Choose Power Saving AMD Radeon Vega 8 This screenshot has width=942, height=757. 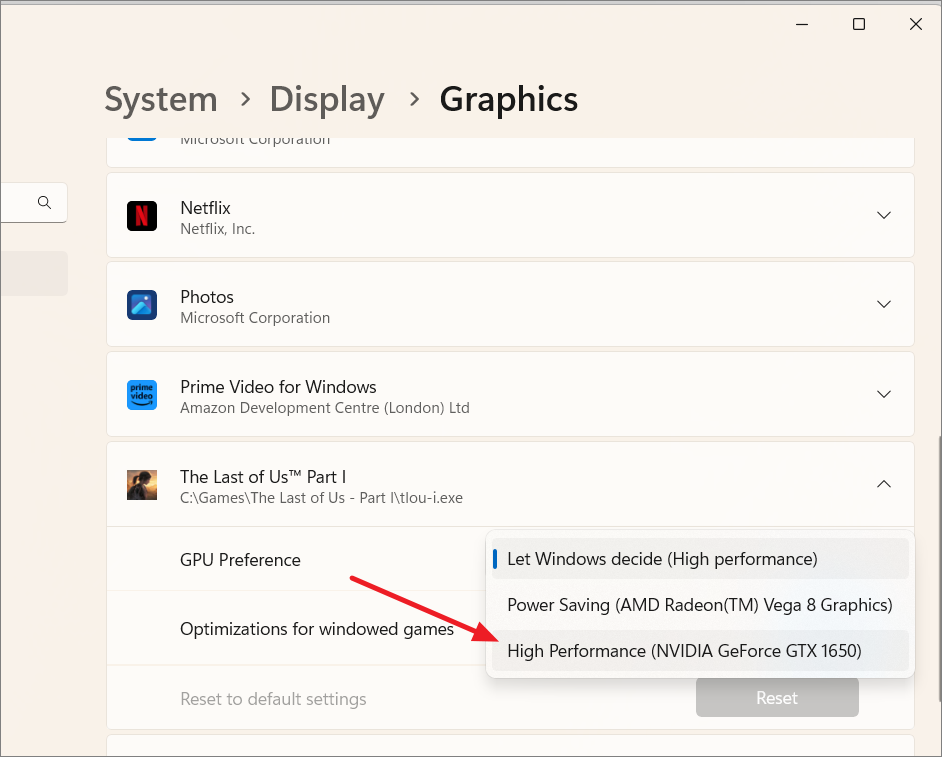700,605
